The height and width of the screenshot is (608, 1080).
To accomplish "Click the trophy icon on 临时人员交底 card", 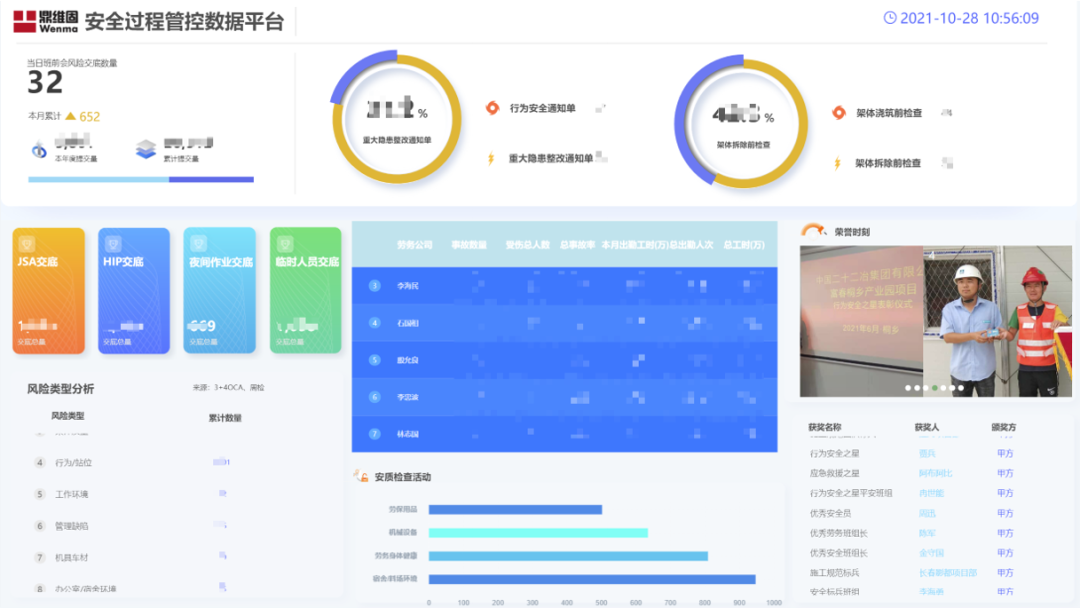I will (x=284, y=243).
